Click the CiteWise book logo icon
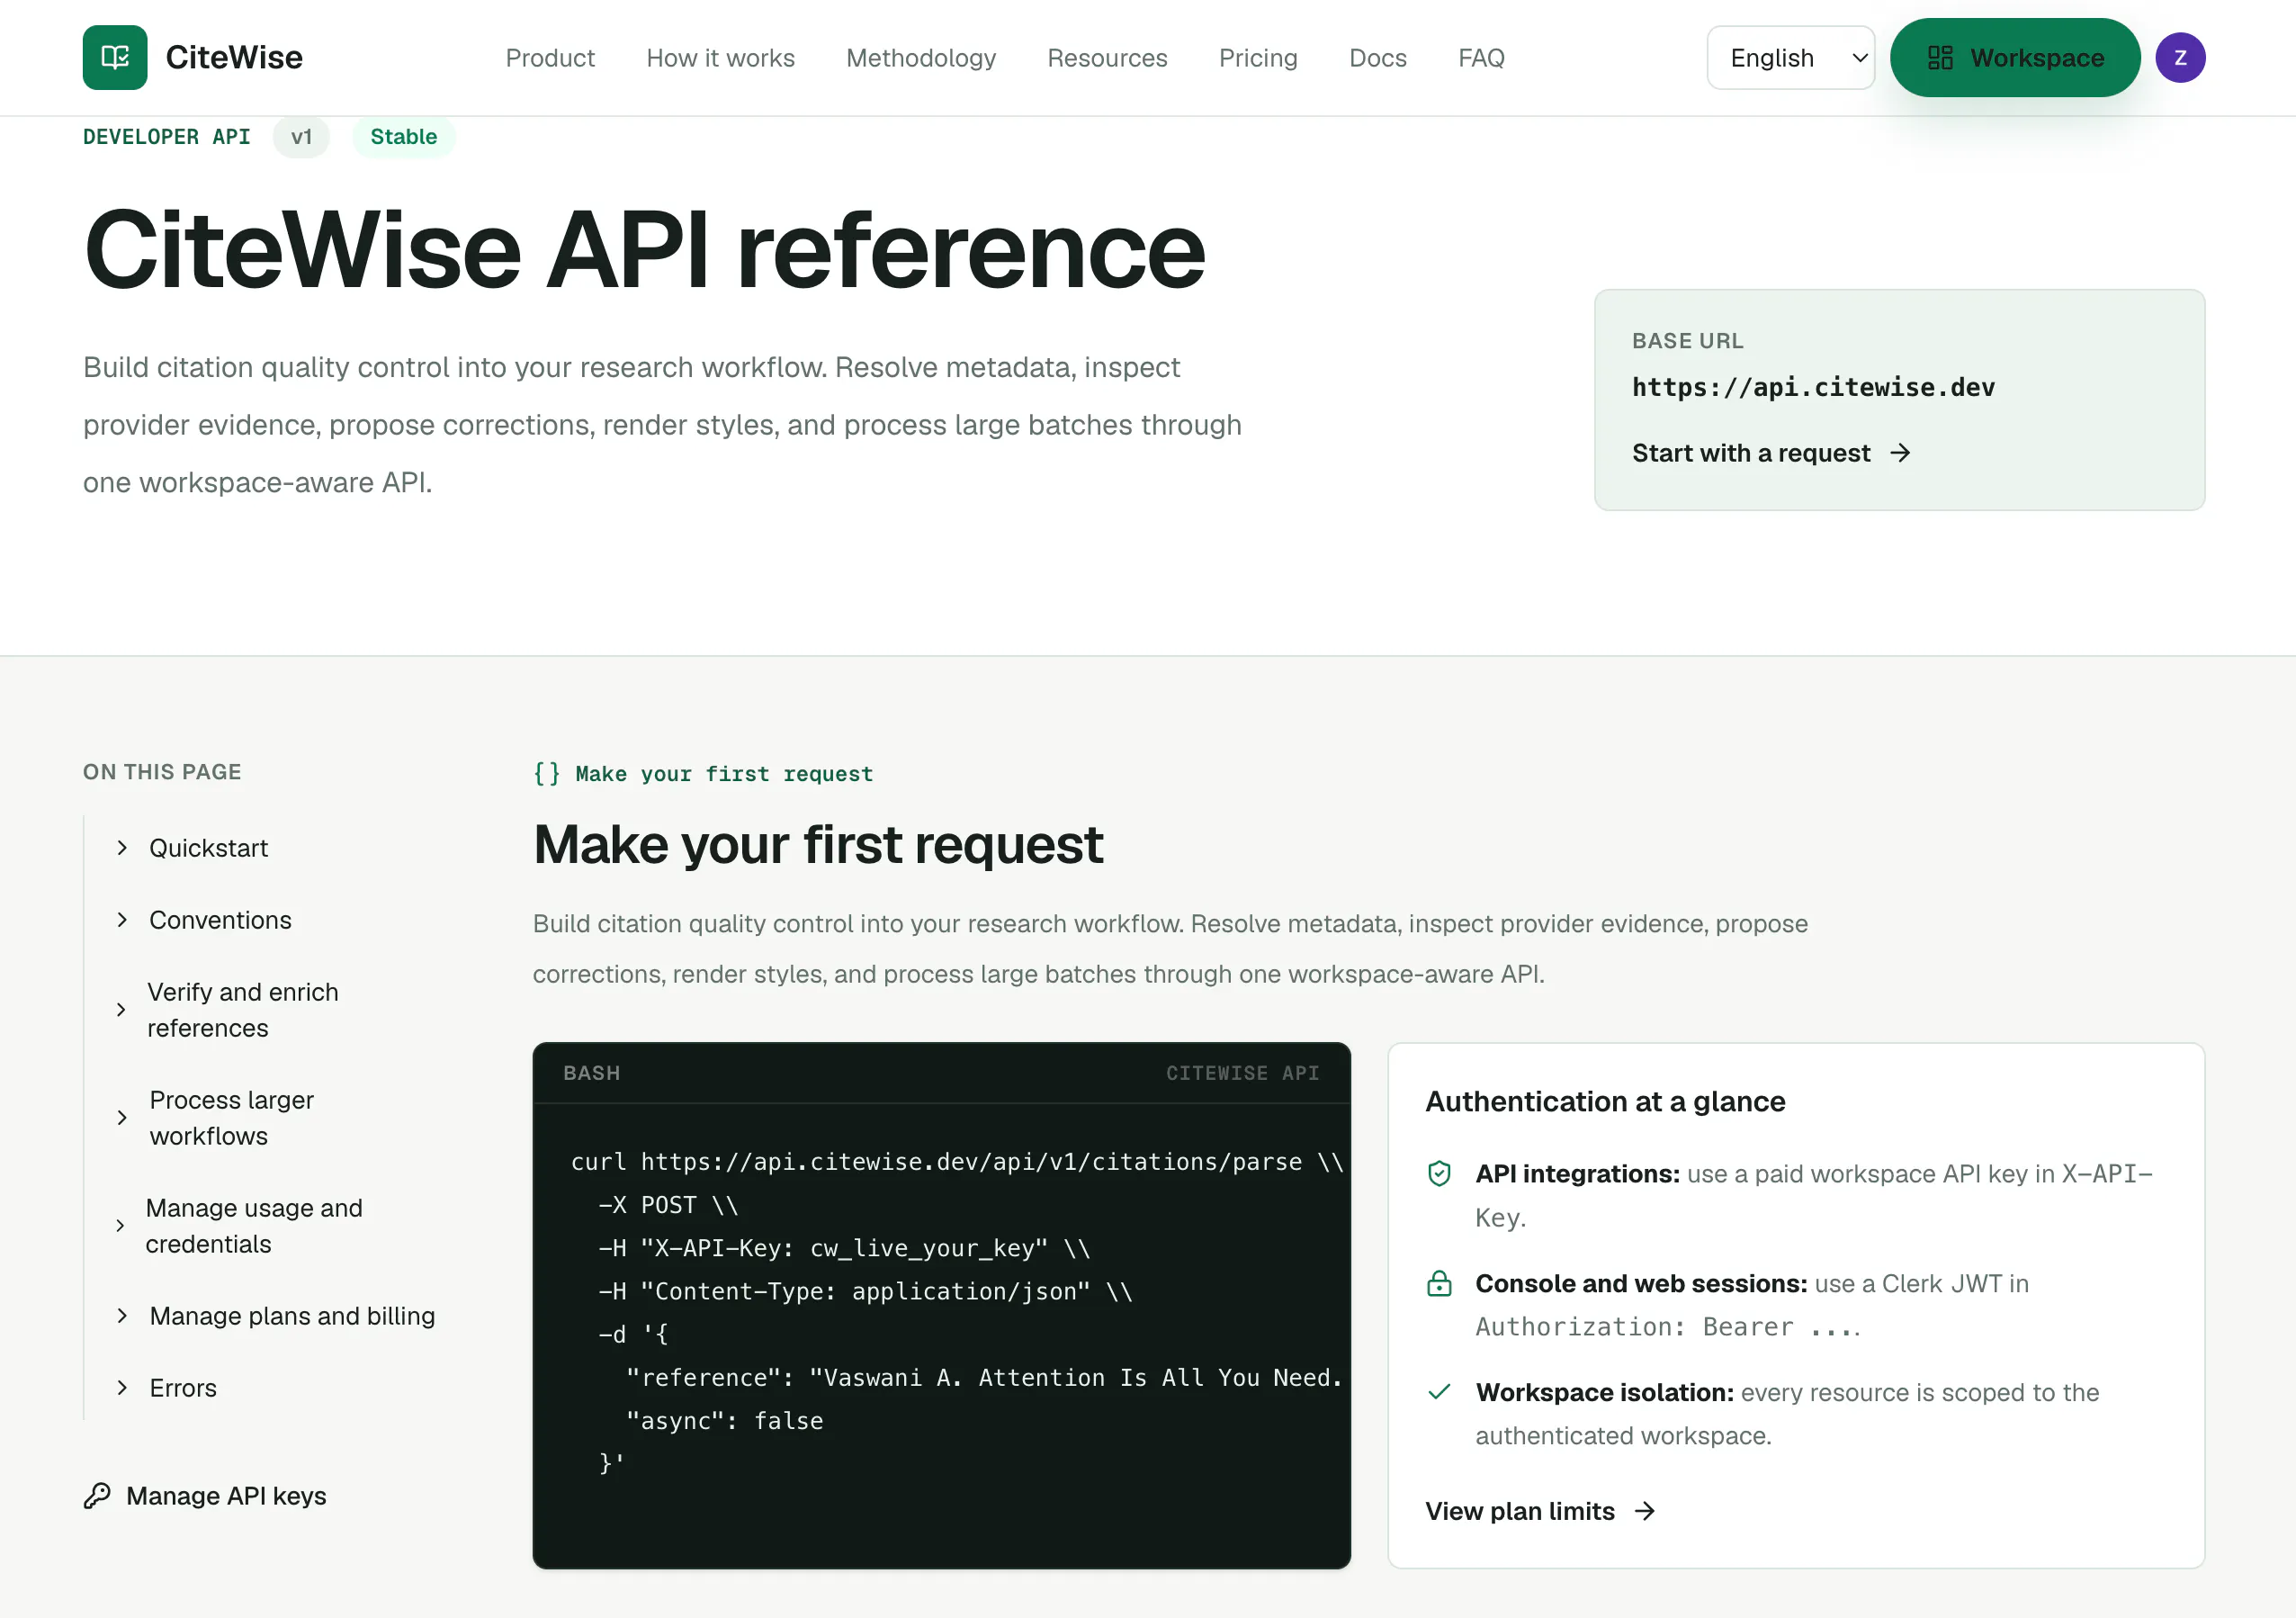This screenshot has height=1618, width=2296. 115,58
